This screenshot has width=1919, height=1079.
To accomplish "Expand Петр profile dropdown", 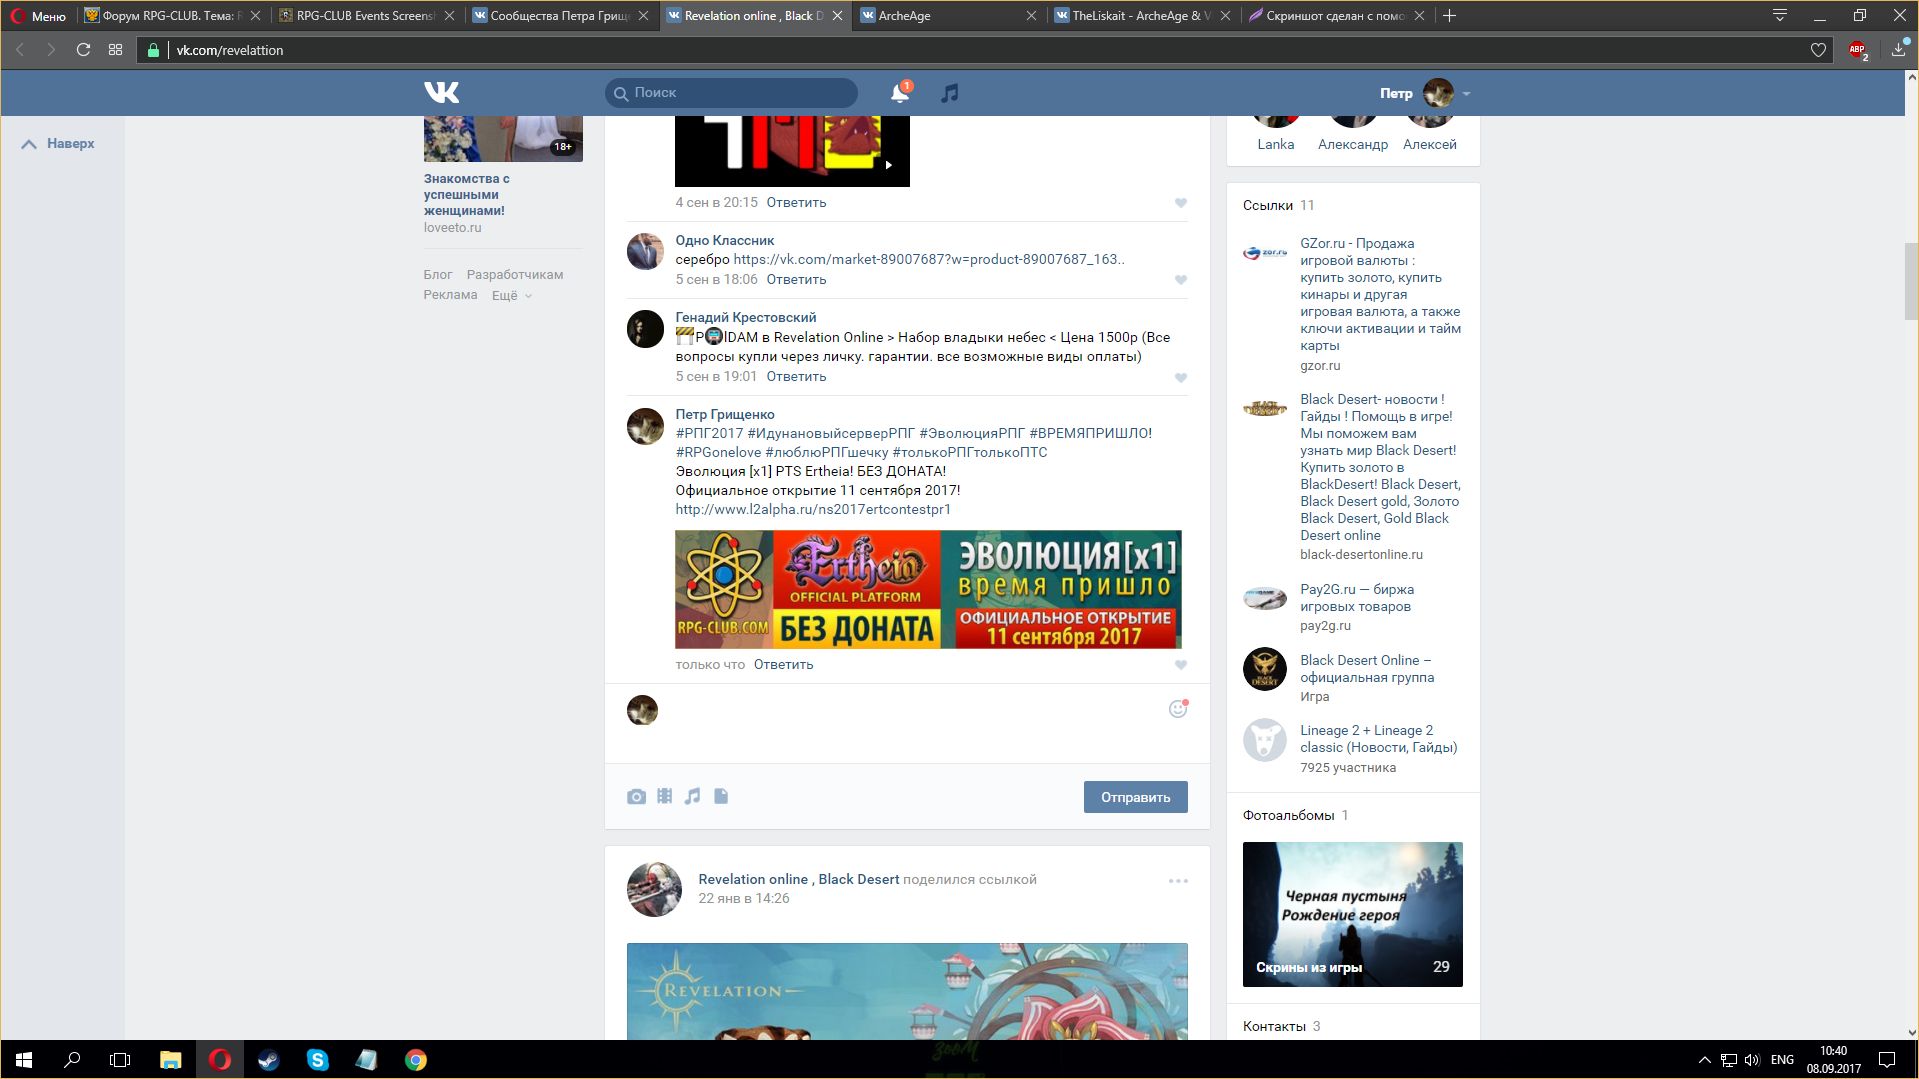I will (x=1466, y=94).
